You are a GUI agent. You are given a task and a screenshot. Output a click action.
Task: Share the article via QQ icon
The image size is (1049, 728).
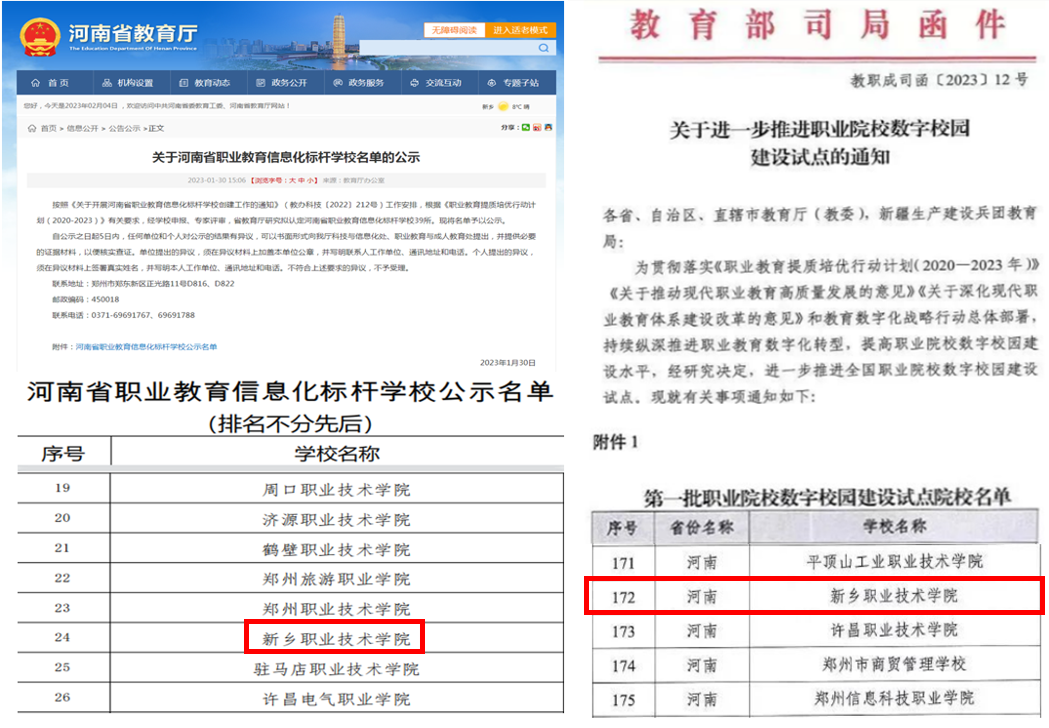(549, 127)
